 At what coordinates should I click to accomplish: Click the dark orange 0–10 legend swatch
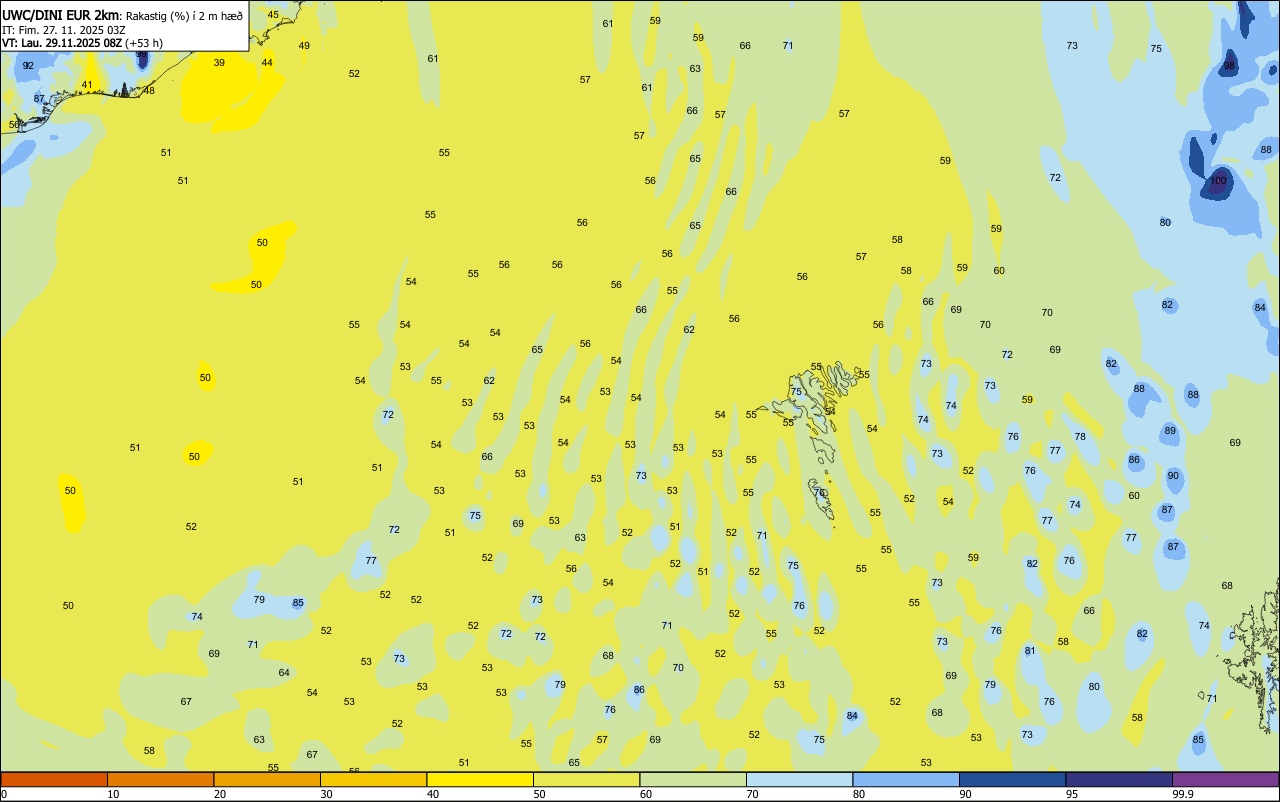(x=54, y=779)
